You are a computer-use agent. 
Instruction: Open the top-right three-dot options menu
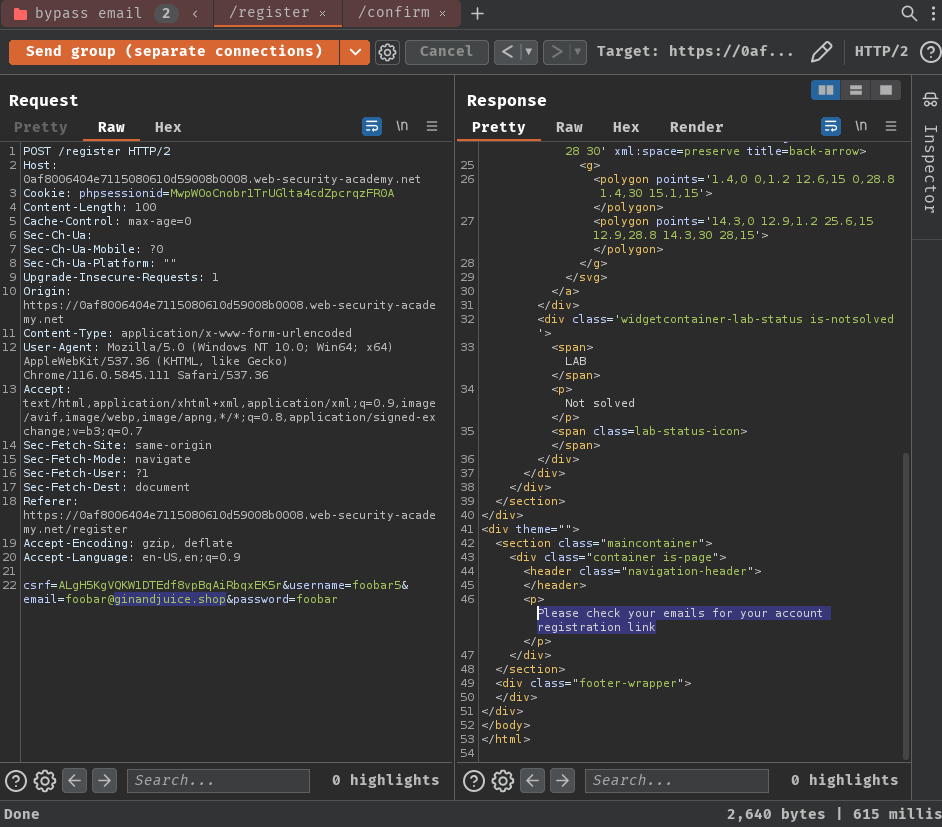(x=933, y=13)
